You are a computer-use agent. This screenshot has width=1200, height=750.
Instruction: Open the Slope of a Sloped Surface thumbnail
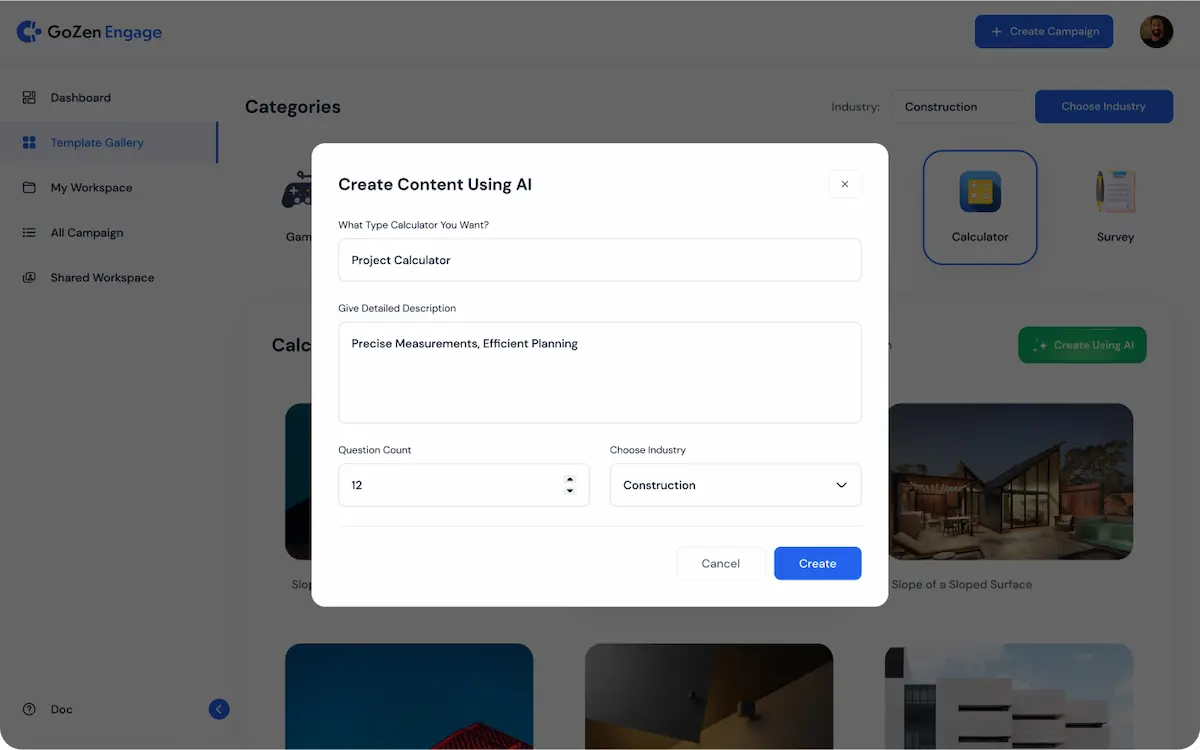coord(1010,481)
